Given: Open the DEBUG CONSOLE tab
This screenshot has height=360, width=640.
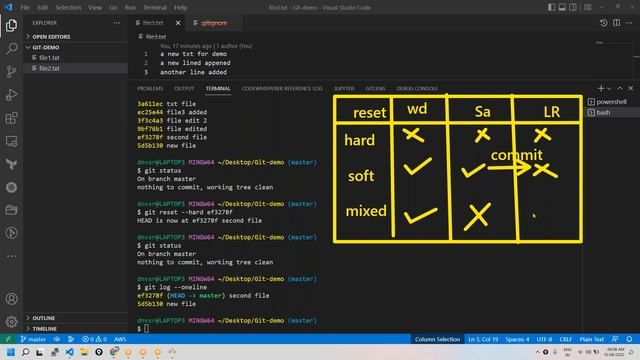Looking at the screenshot, I should pos(417,89).
